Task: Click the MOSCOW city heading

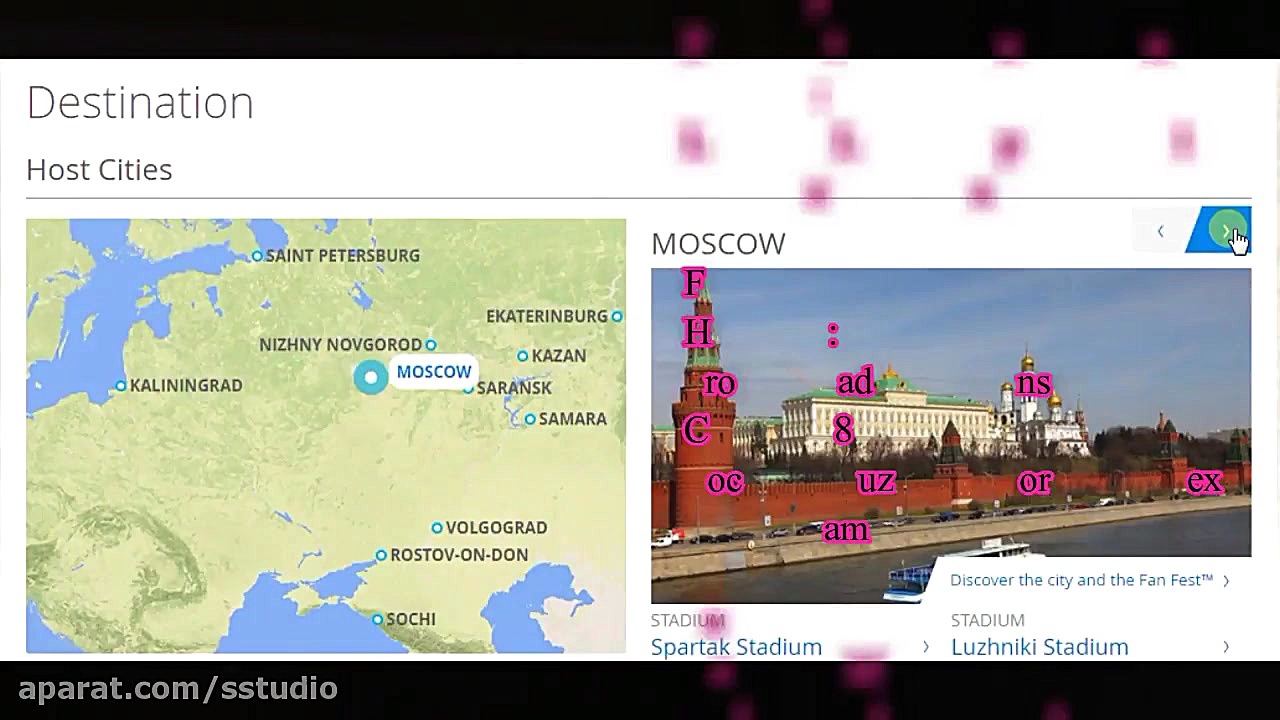Action: (718, 243)
